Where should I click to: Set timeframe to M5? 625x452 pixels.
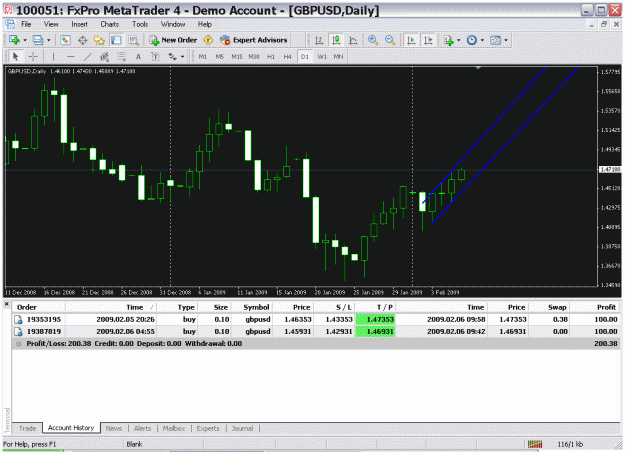[x=220, y=57]
